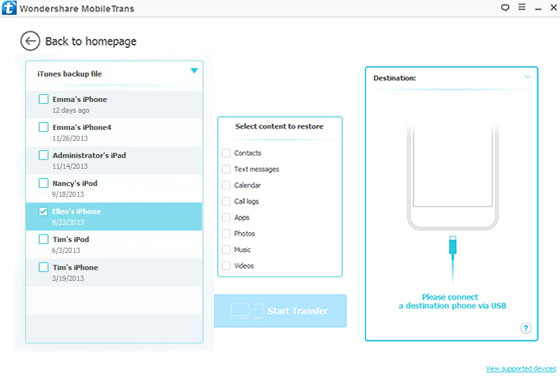The width and height of the screenshot is (560, 376).
Task: Enable the Call logs checkbox
Action: pos(226,201)
